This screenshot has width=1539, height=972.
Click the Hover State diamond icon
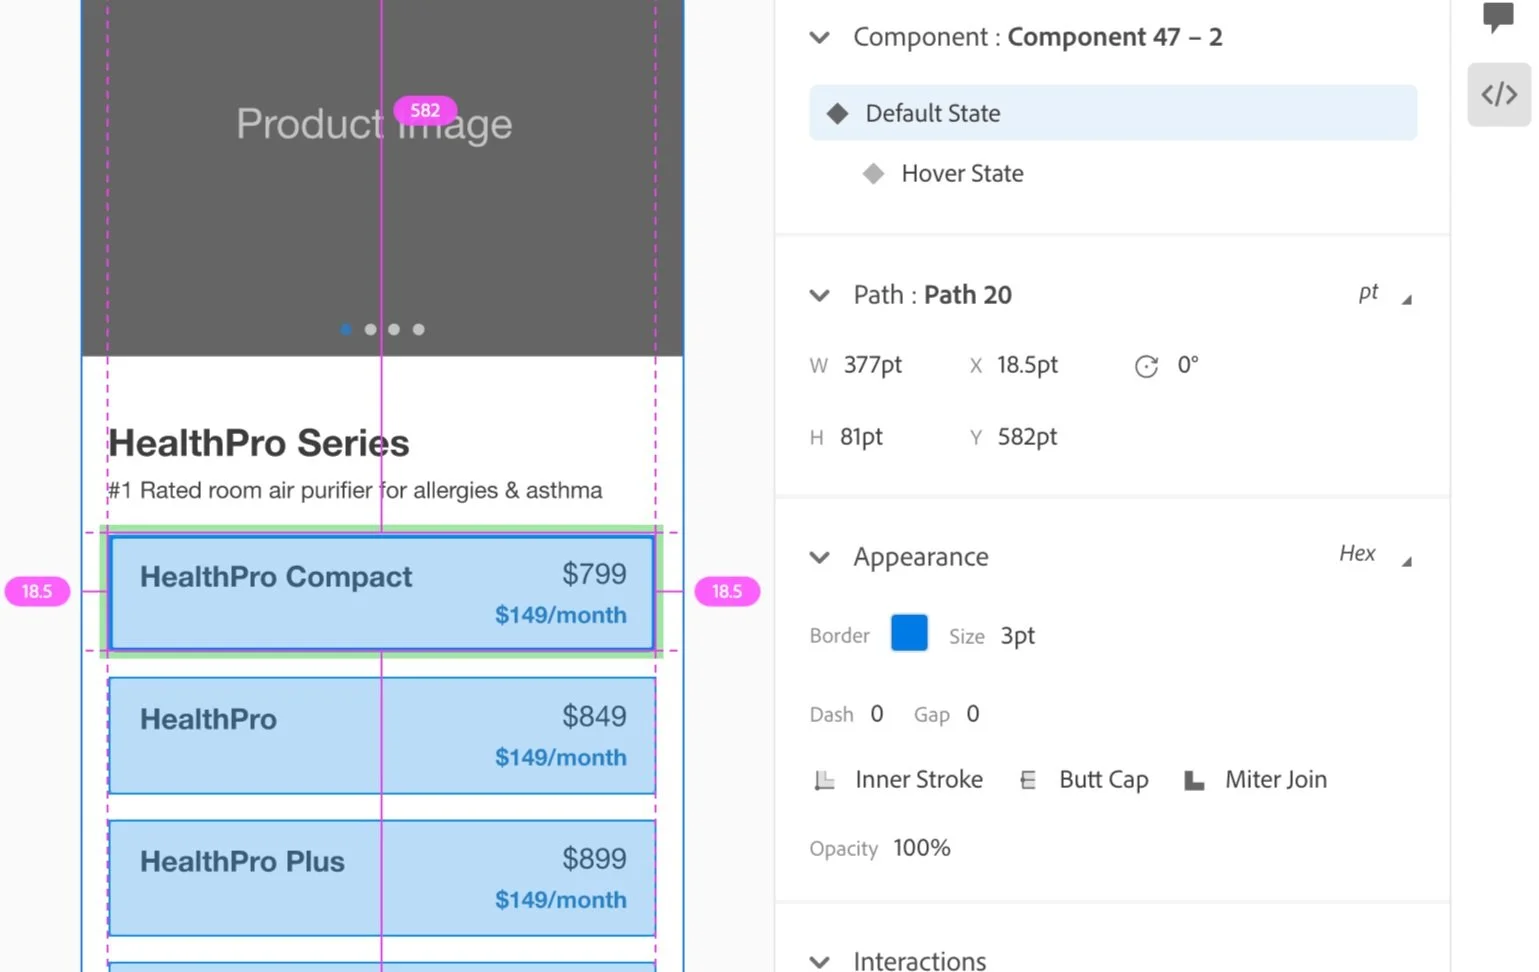[873, 173]
